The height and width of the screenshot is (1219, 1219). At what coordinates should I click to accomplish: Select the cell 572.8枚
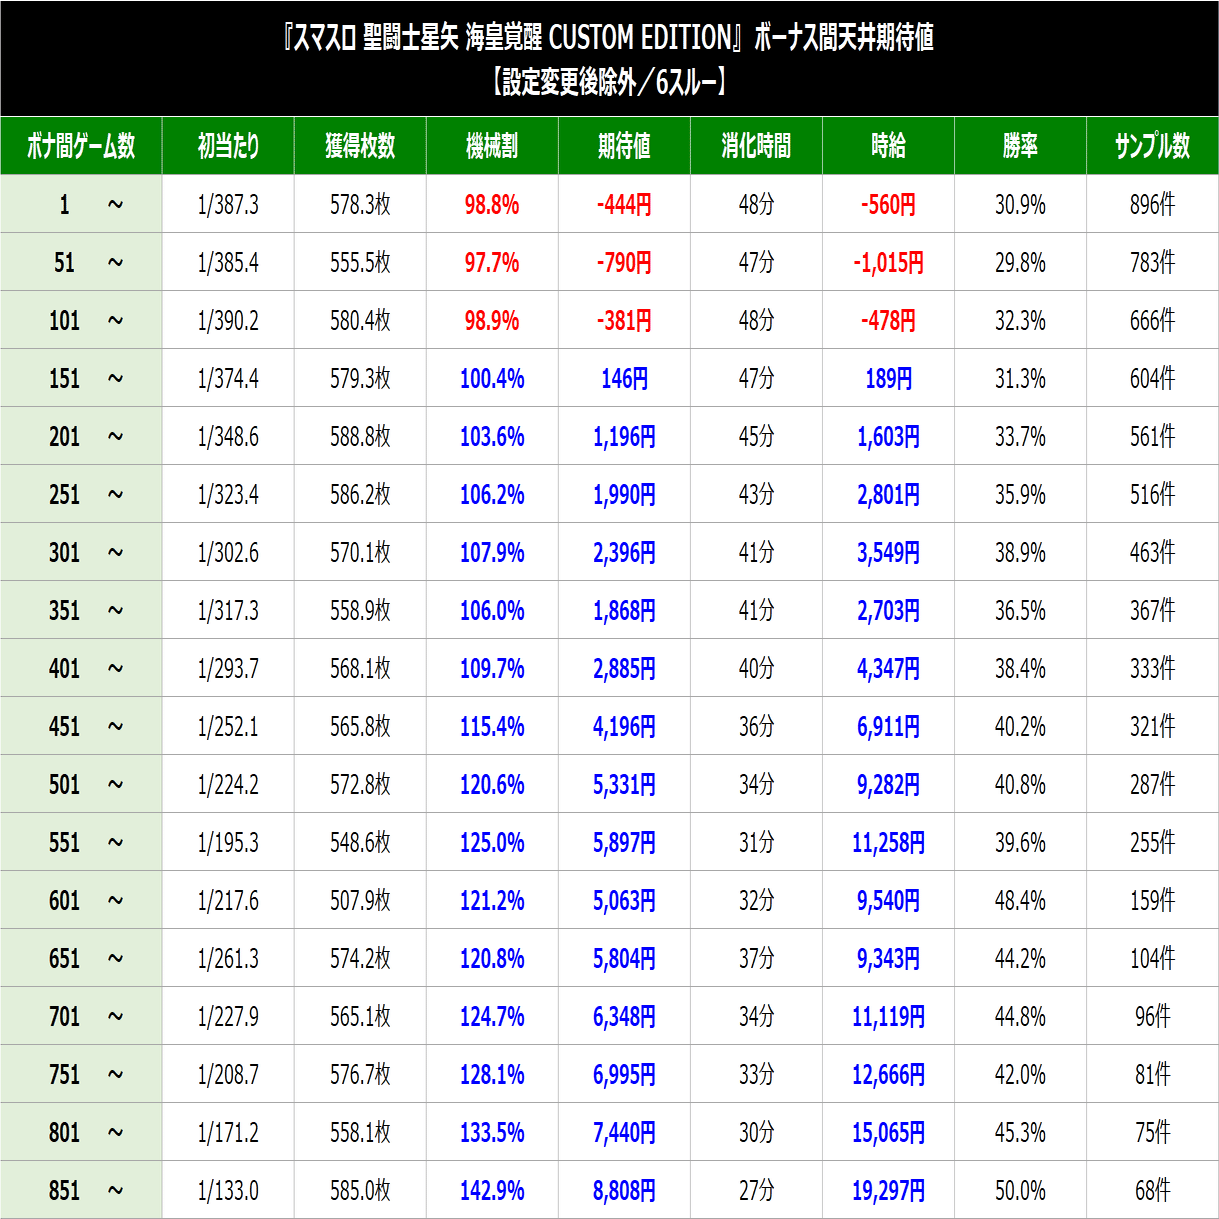tap(360, 785)
